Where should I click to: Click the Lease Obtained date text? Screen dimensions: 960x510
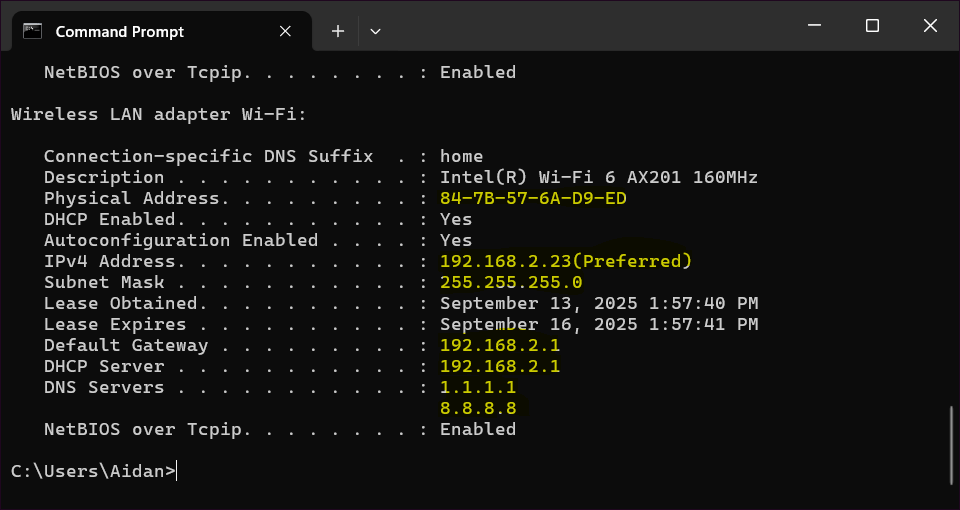(599, 303)
